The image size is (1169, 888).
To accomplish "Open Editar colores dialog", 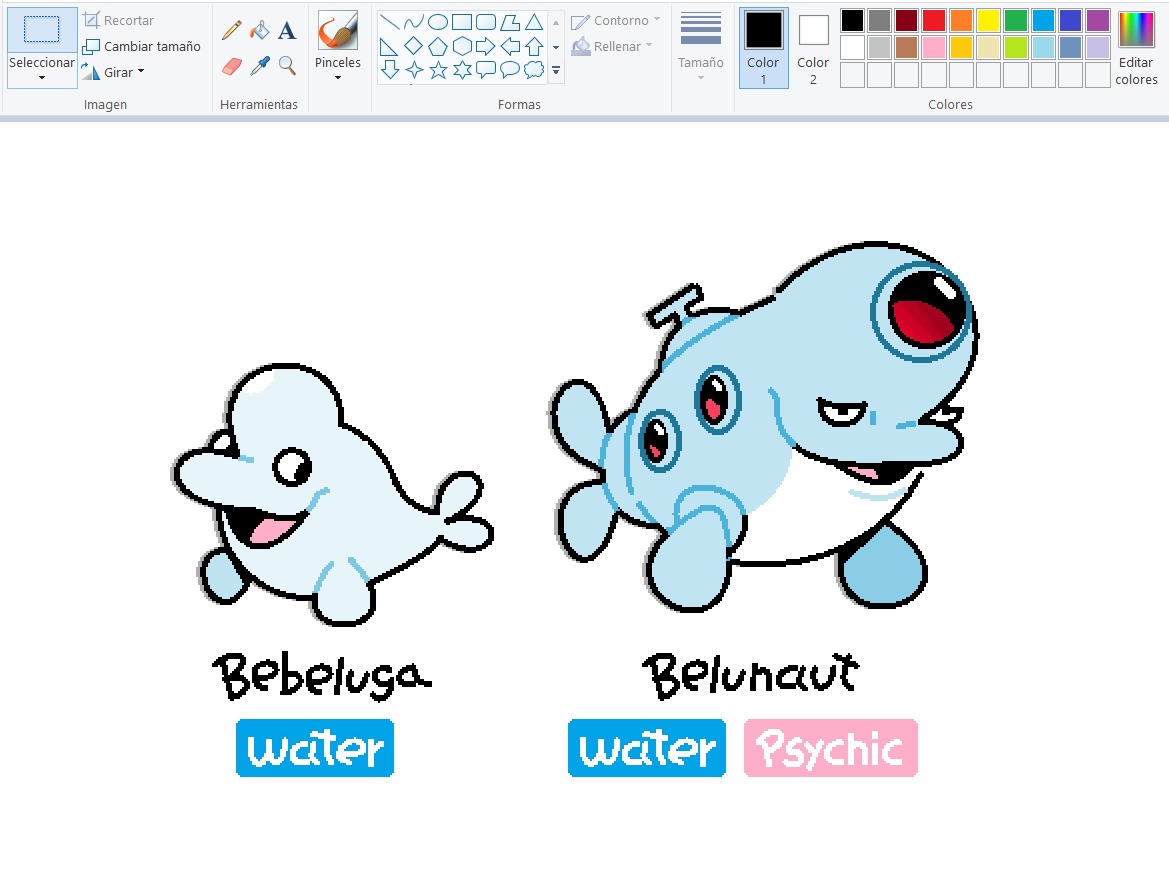I will (1136, 48).
